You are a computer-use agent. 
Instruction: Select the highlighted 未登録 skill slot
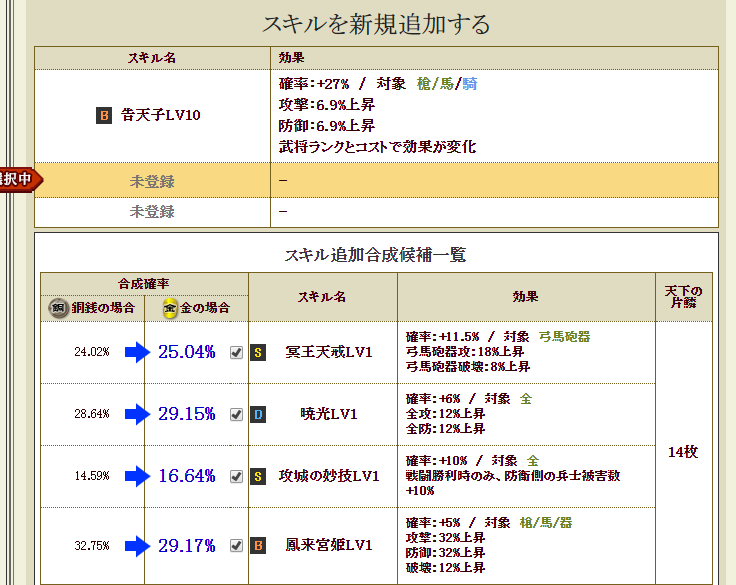click(x=376, y=180)
